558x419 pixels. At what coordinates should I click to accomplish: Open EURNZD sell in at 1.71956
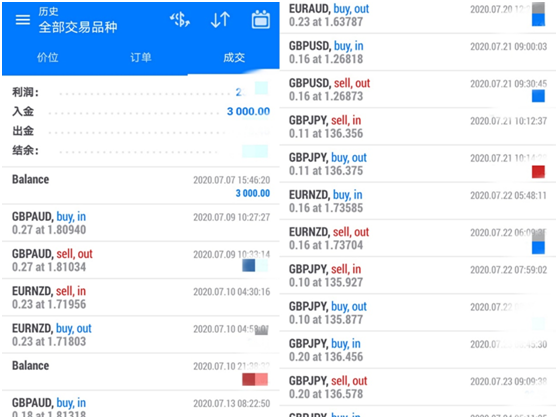coord(141,298)
